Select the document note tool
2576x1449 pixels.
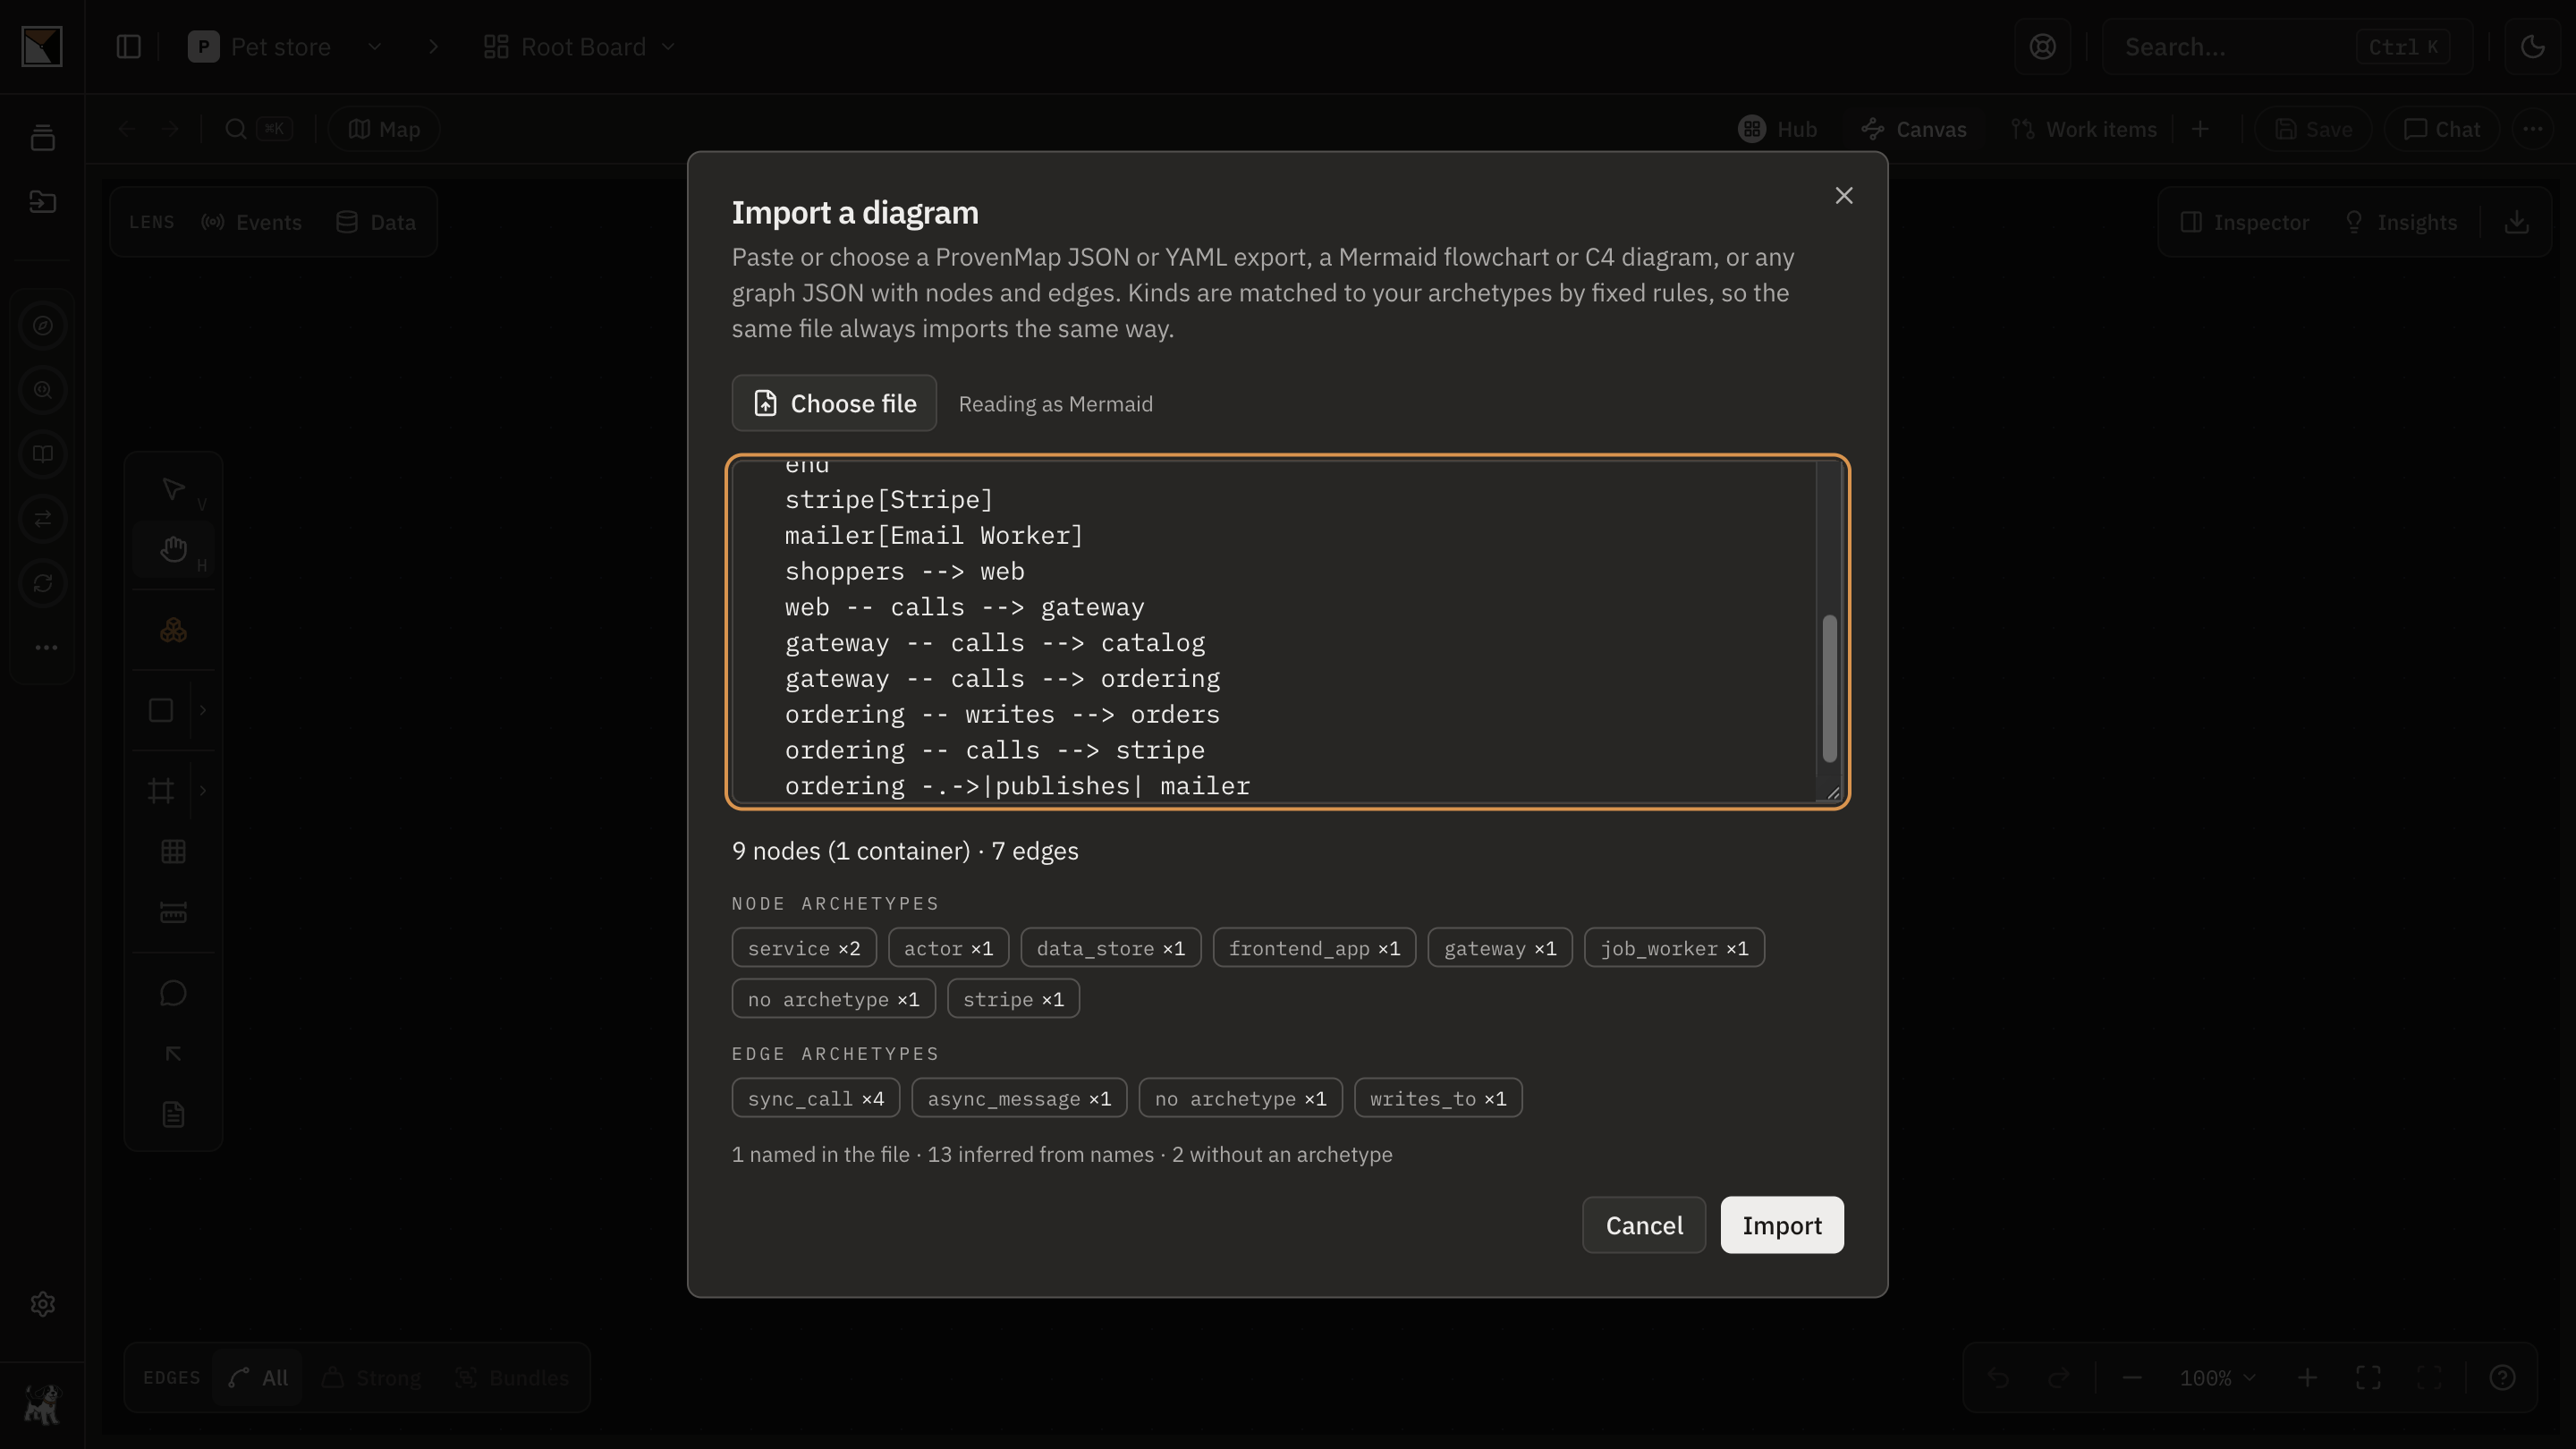tap(173, 1114)
